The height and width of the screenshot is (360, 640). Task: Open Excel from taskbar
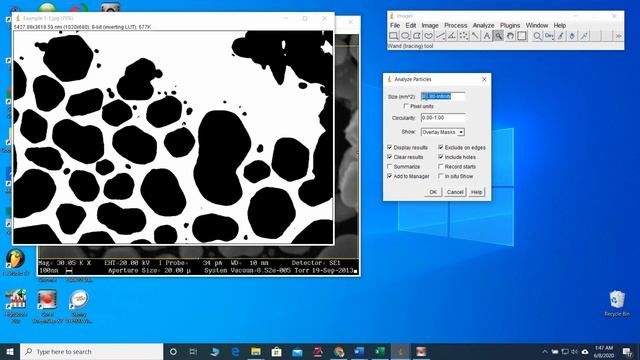coord(380,351)
